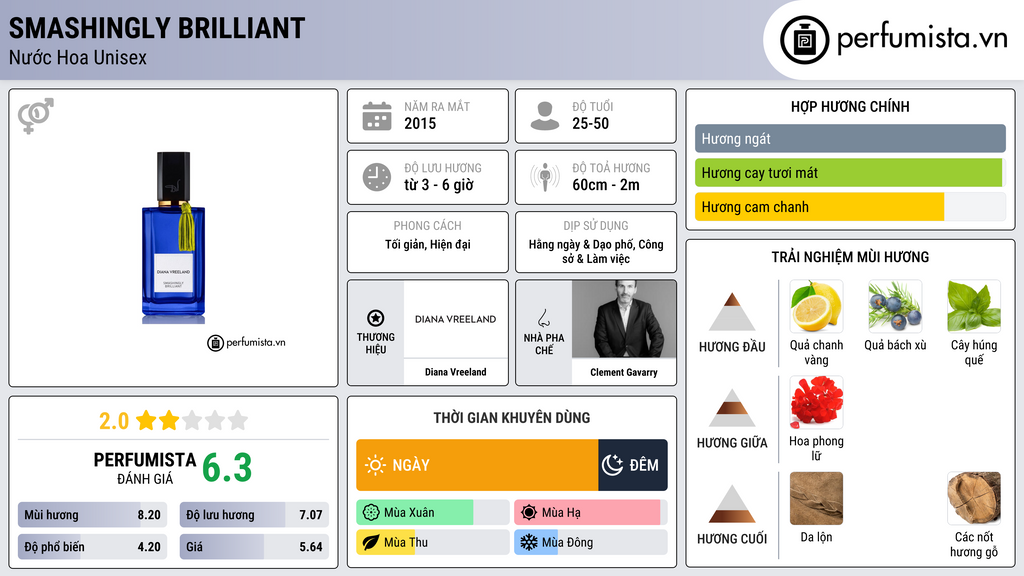This screenshot has width=1024, height=576.
Task: Select the Hoa phong lữ geranium image
Action: pyautogui.click(x=816, y=402)
